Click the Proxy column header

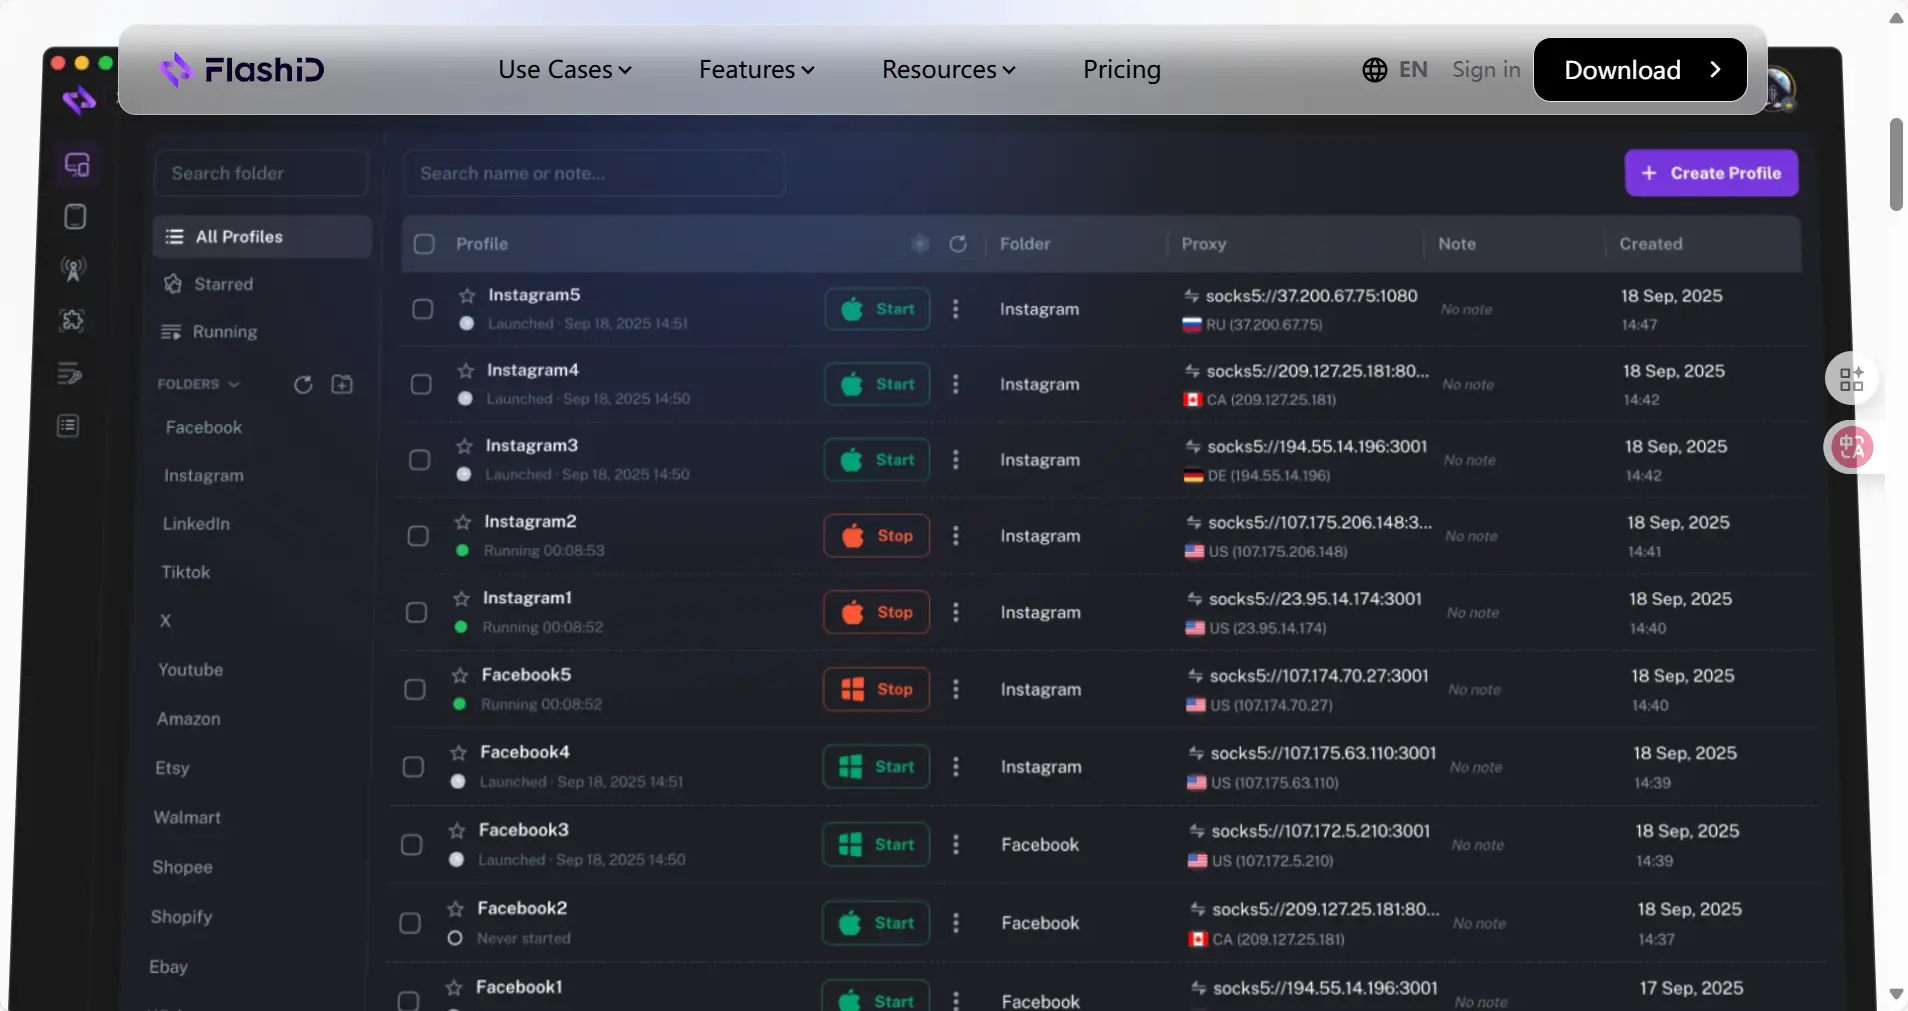(1203, 244)
